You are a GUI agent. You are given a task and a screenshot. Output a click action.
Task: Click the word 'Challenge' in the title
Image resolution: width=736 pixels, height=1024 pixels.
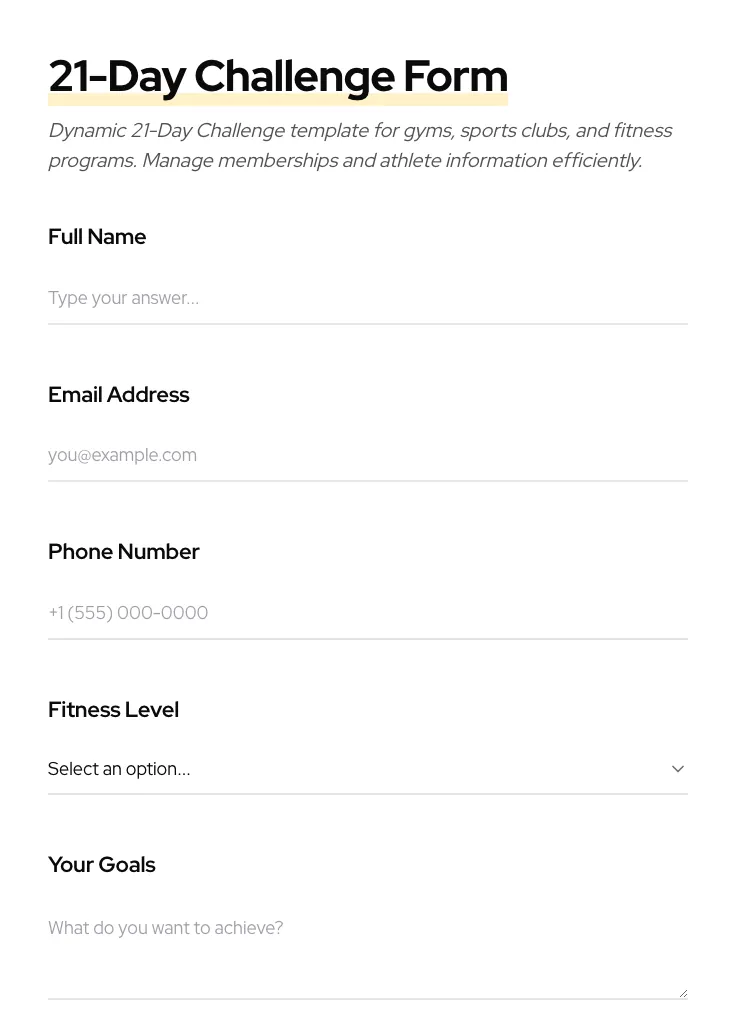(294, 77)
